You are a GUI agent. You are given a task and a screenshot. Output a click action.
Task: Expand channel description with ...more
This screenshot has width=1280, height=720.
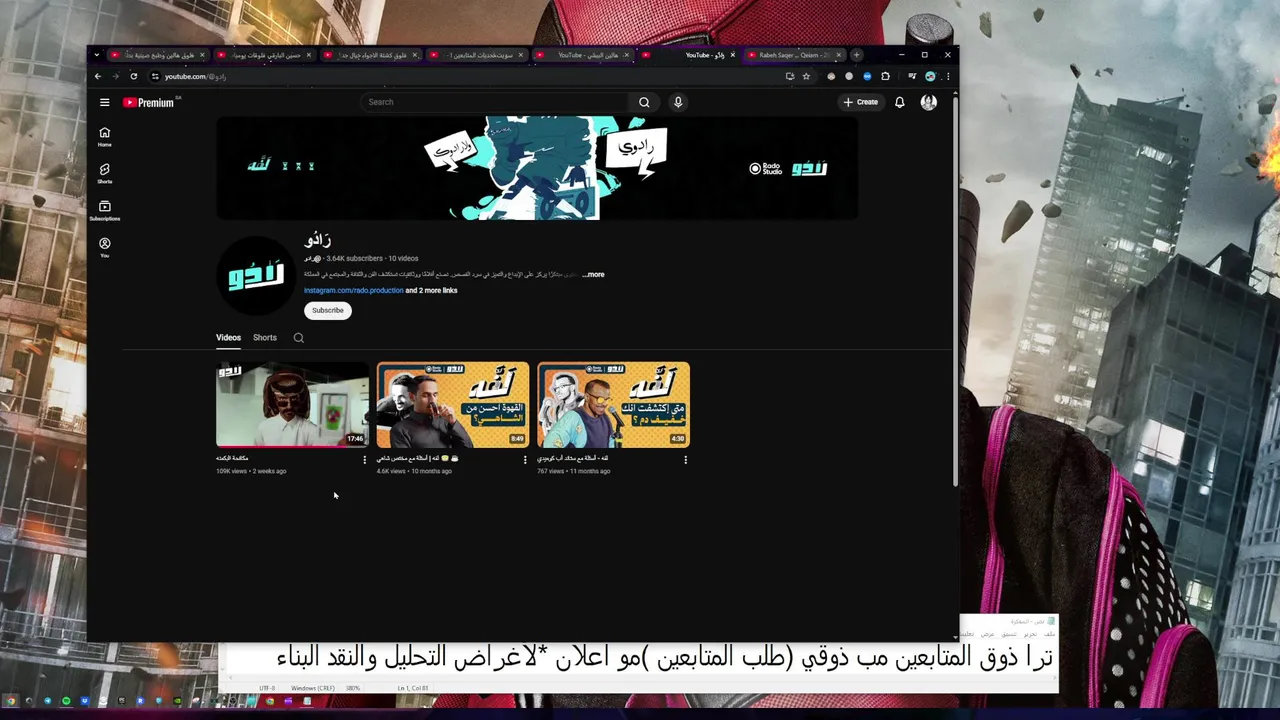[593, 274]
